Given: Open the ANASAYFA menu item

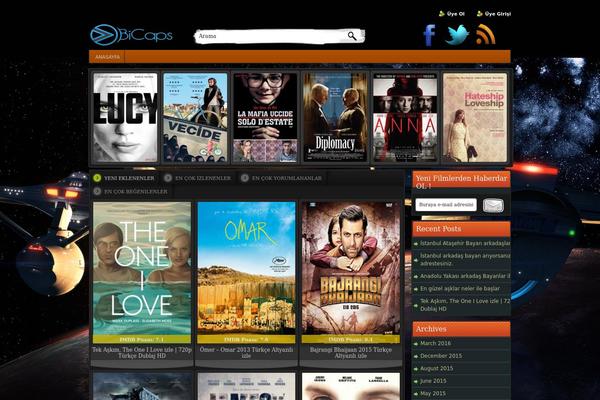Looking at the screenshot, I should pyautogui.click(x=107, y=57).
